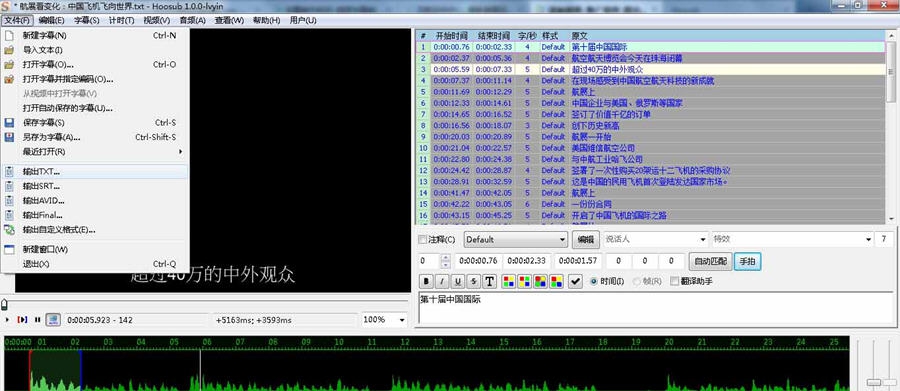Open the Default style dropdown

(x=516, y=239)
